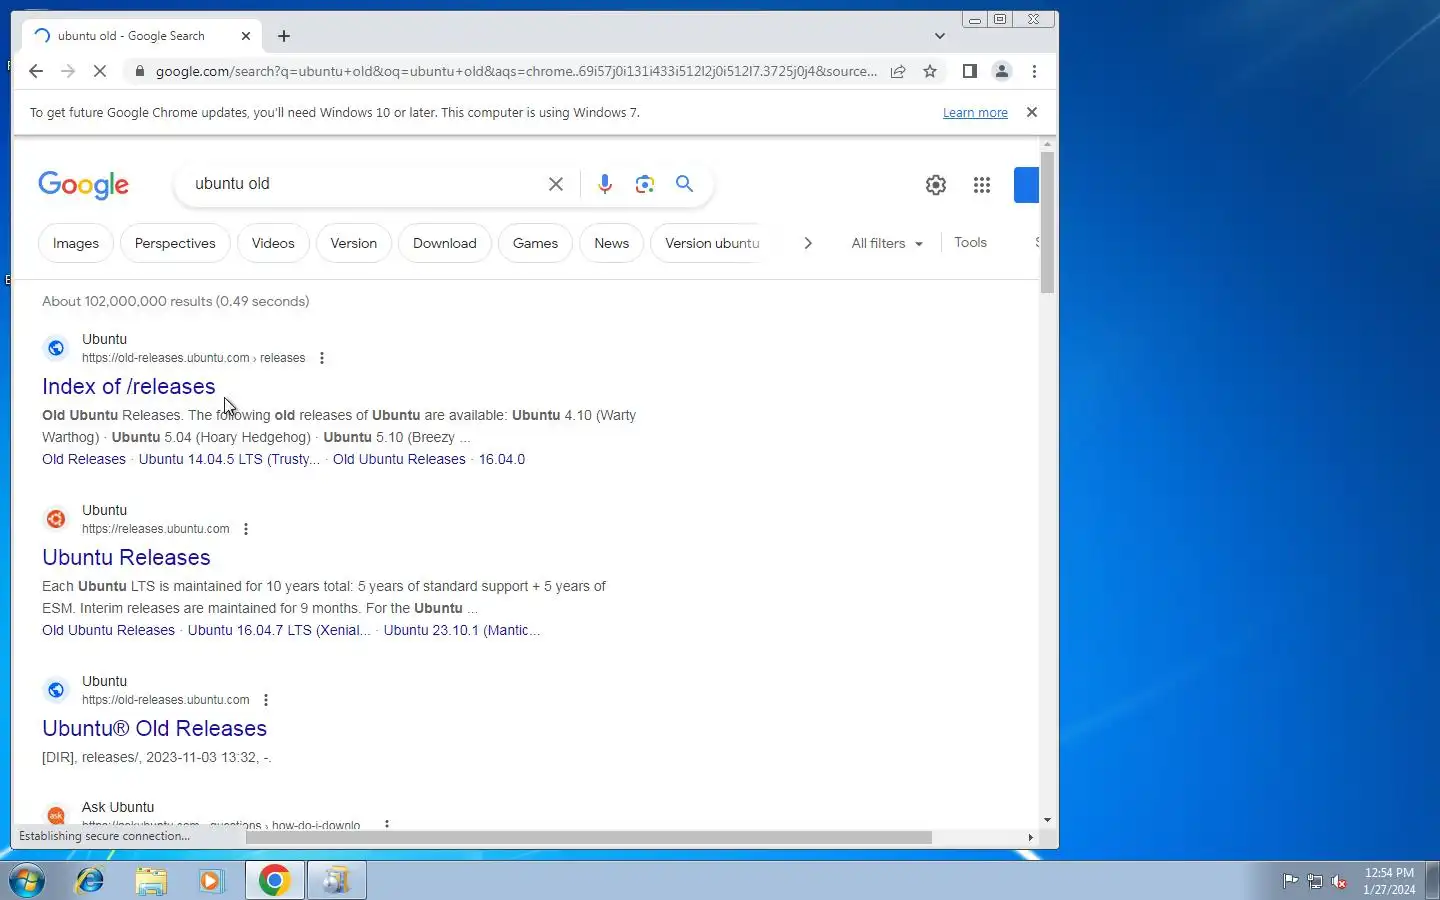Open the Ubuntu 14.04.5 LTS sitelink

[x=229, y=460]
